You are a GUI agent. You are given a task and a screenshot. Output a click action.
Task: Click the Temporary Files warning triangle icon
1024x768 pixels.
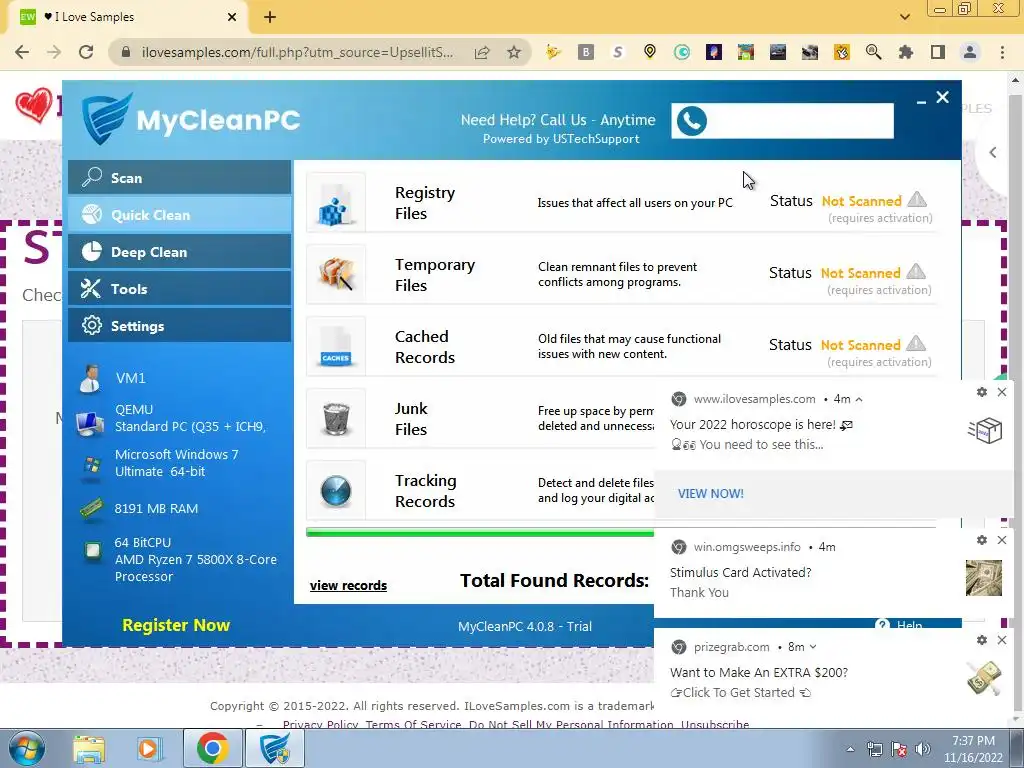pyautogui.click(x=916, y=271)
